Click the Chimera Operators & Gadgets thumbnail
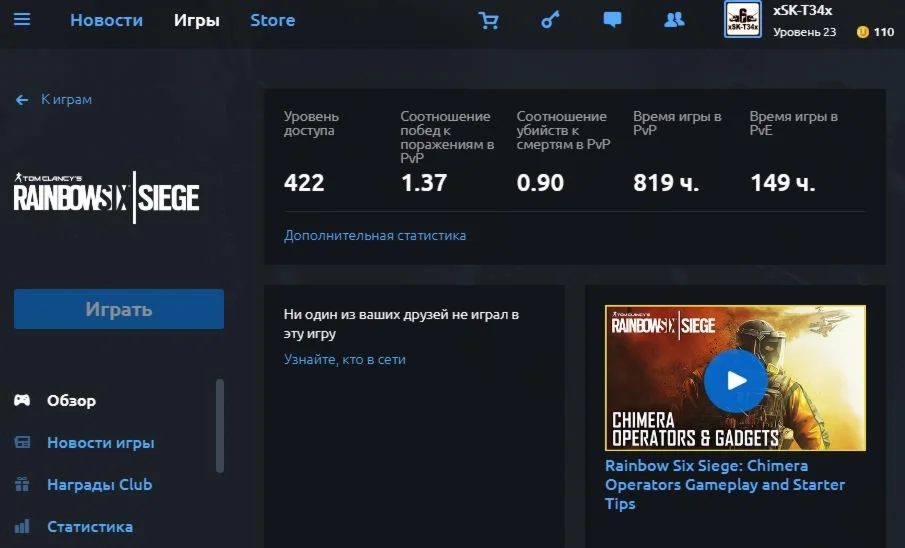905x548 pixels. point(735,378)
